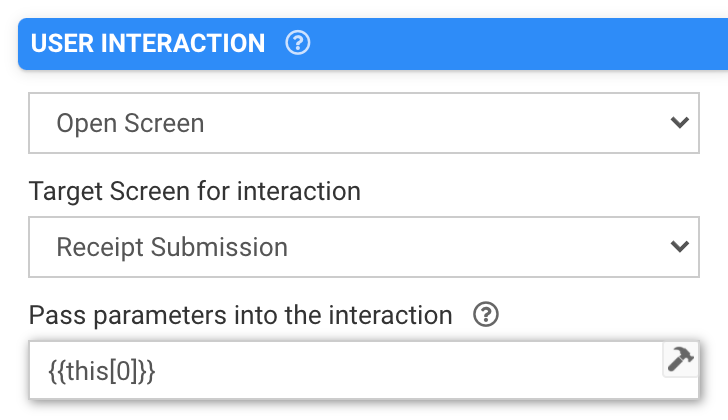
Task: Click the hammer builder icon
Action: tap(680, 360)
